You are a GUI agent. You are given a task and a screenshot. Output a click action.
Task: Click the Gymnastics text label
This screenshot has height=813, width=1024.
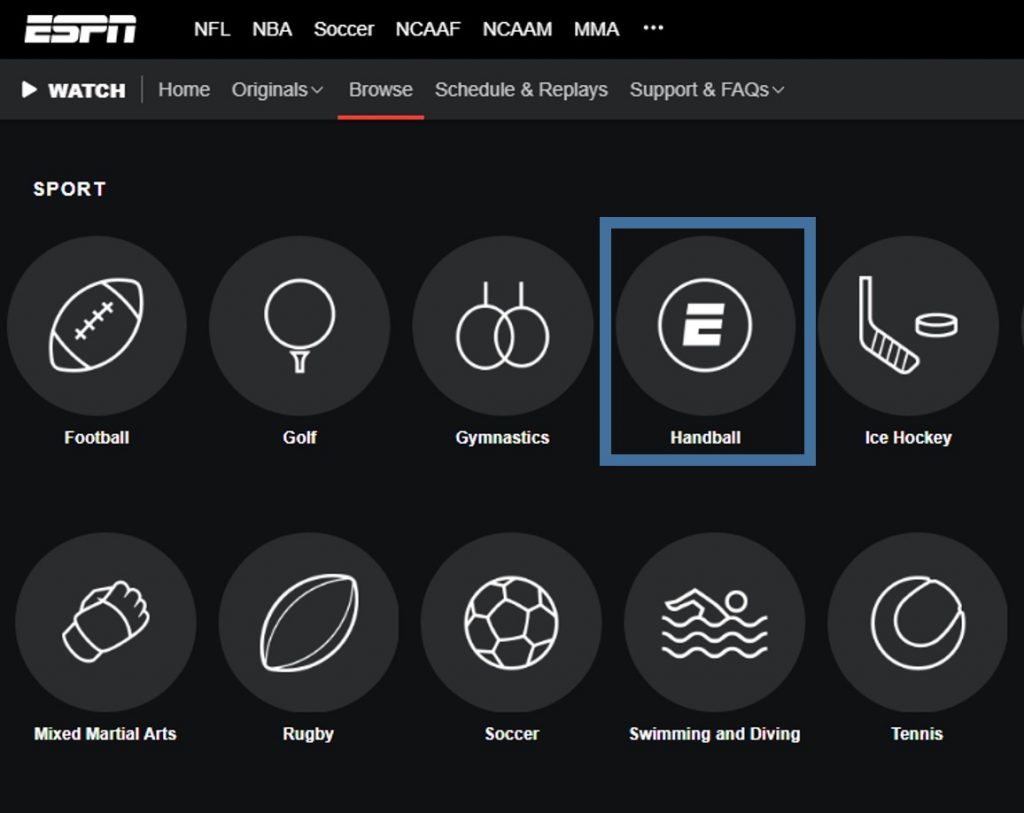pyautogui.click(x=502, y=438)
